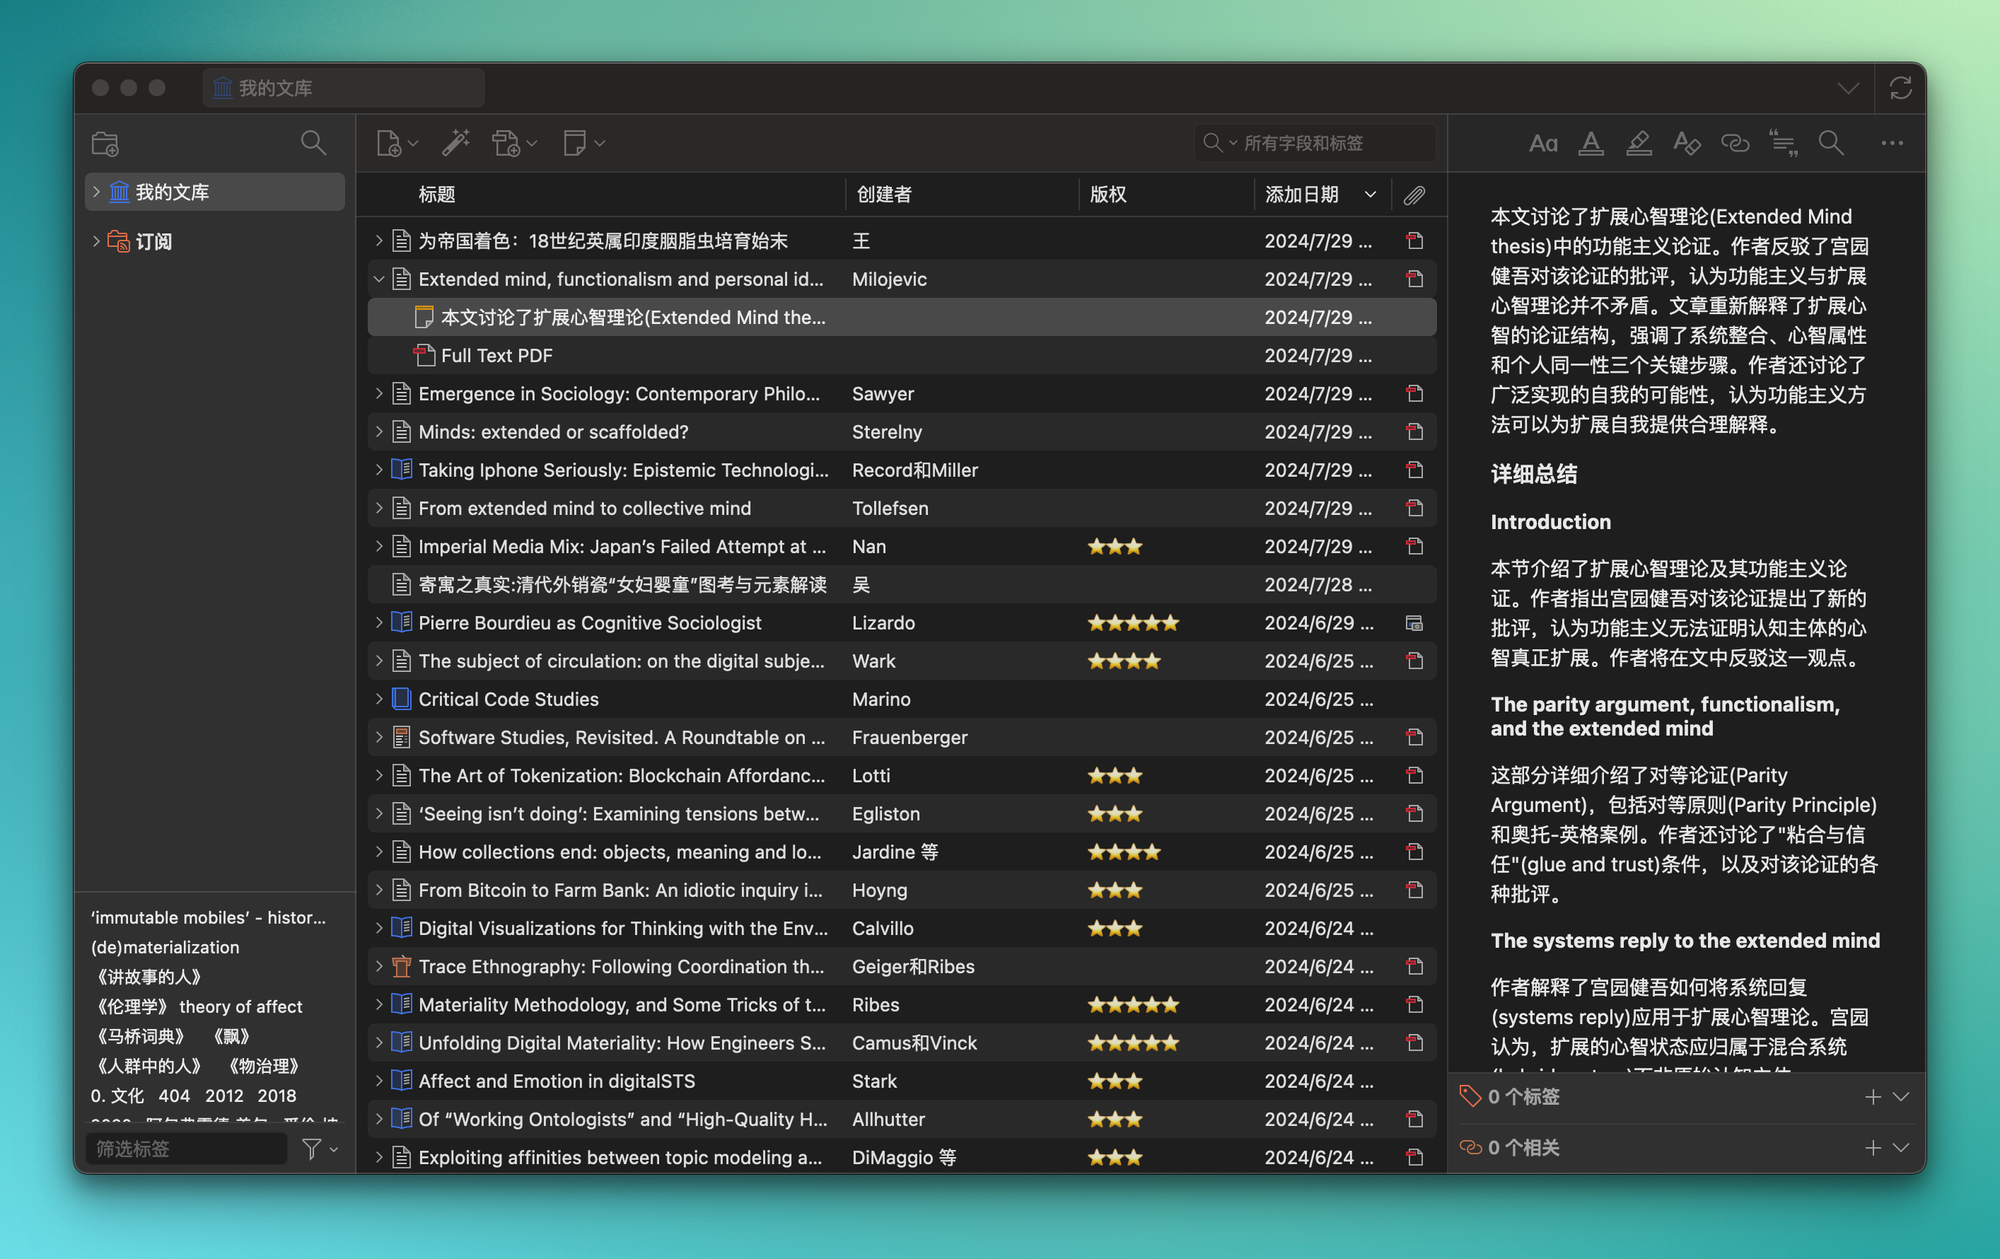The height and width of the screenshot is (1259, 2000).
Task: Expand the From extended mind to collective mind item
Action: point(379,508)
